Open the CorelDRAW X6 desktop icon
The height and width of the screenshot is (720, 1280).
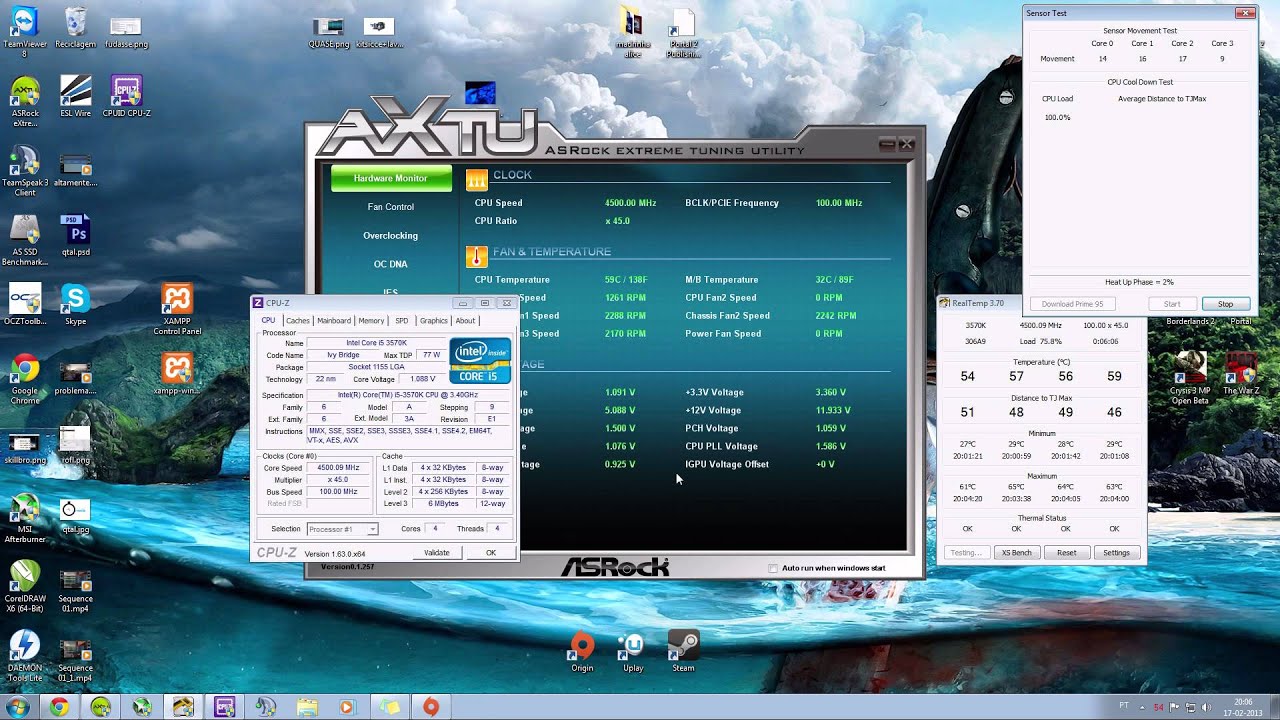click(25, 587)
